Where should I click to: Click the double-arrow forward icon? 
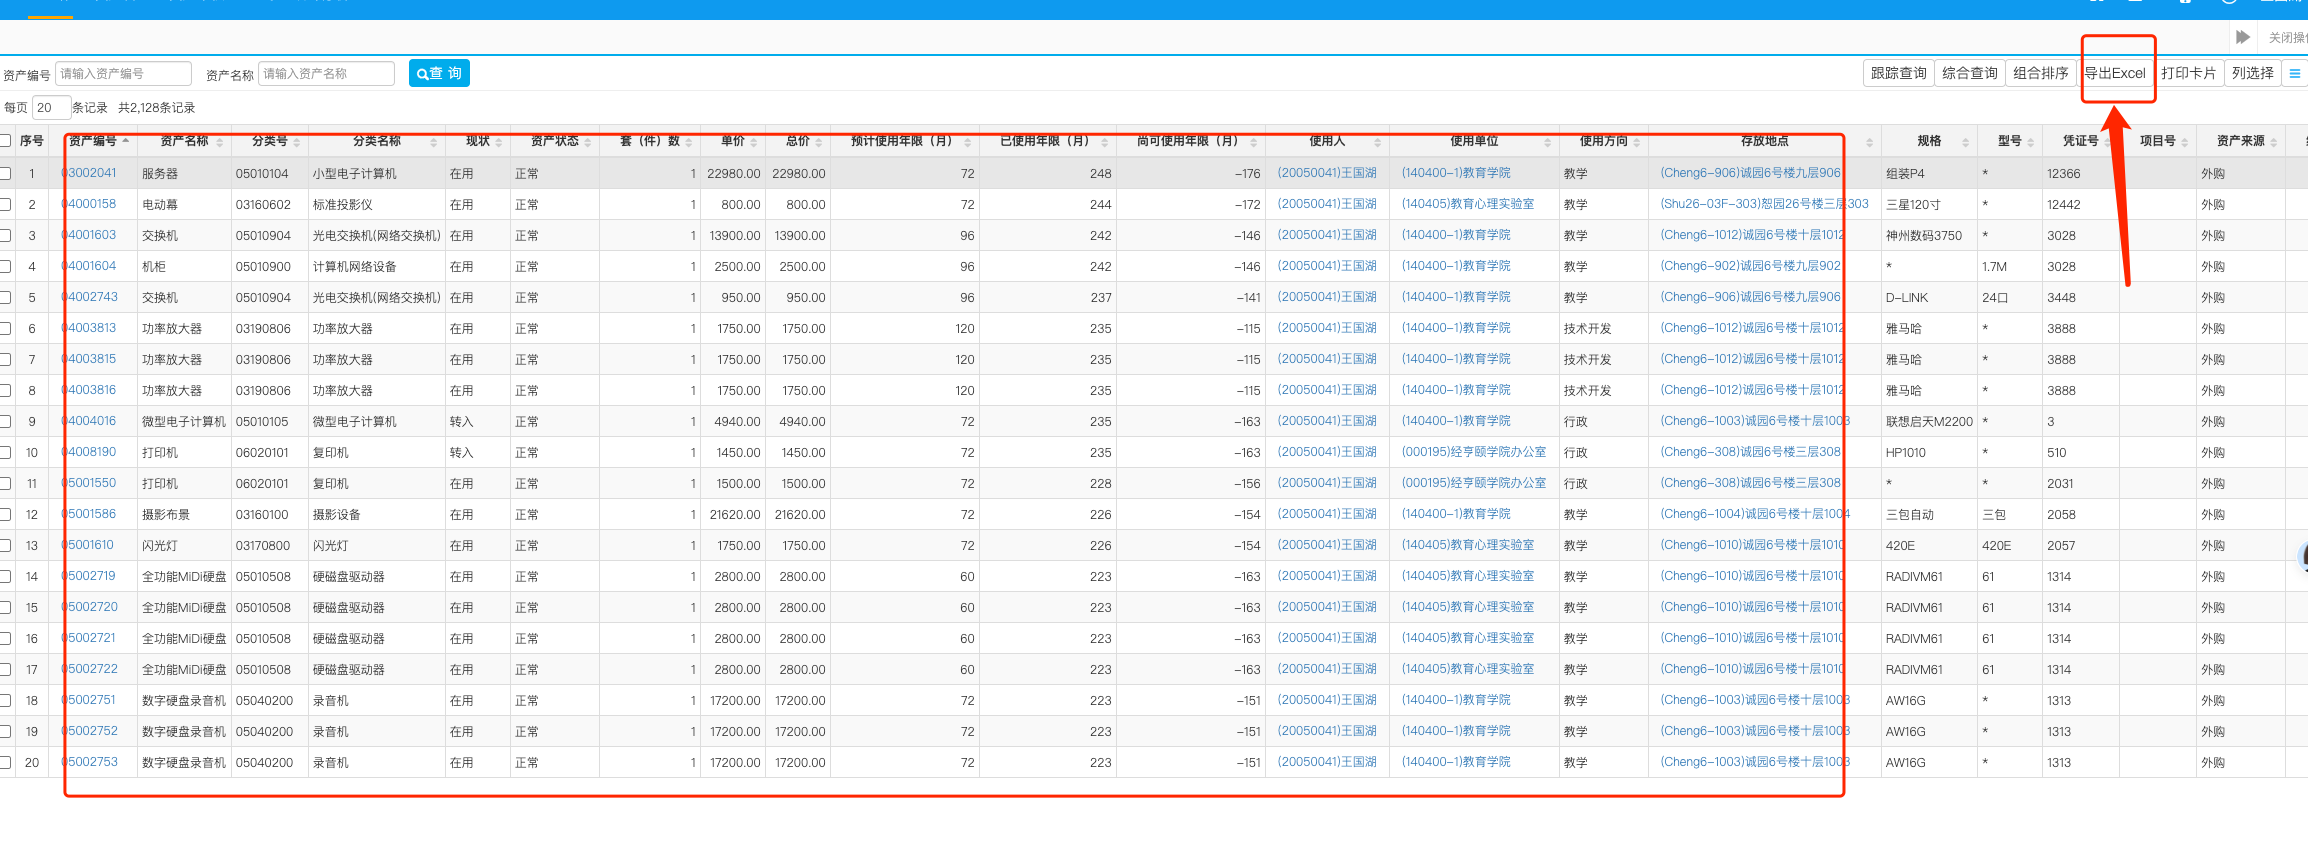tap(2243, 37)
